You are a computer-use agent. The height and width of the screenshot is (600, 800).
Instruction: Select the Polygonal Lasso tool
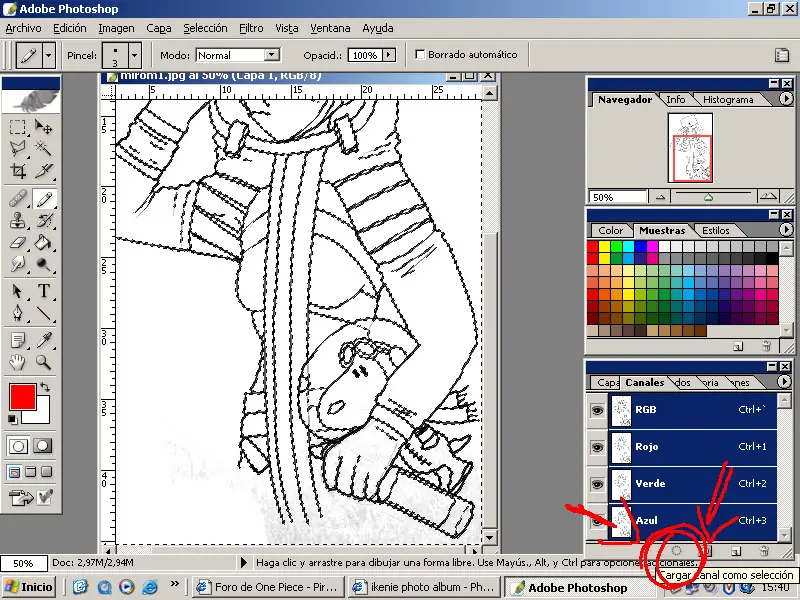[17, 148]
